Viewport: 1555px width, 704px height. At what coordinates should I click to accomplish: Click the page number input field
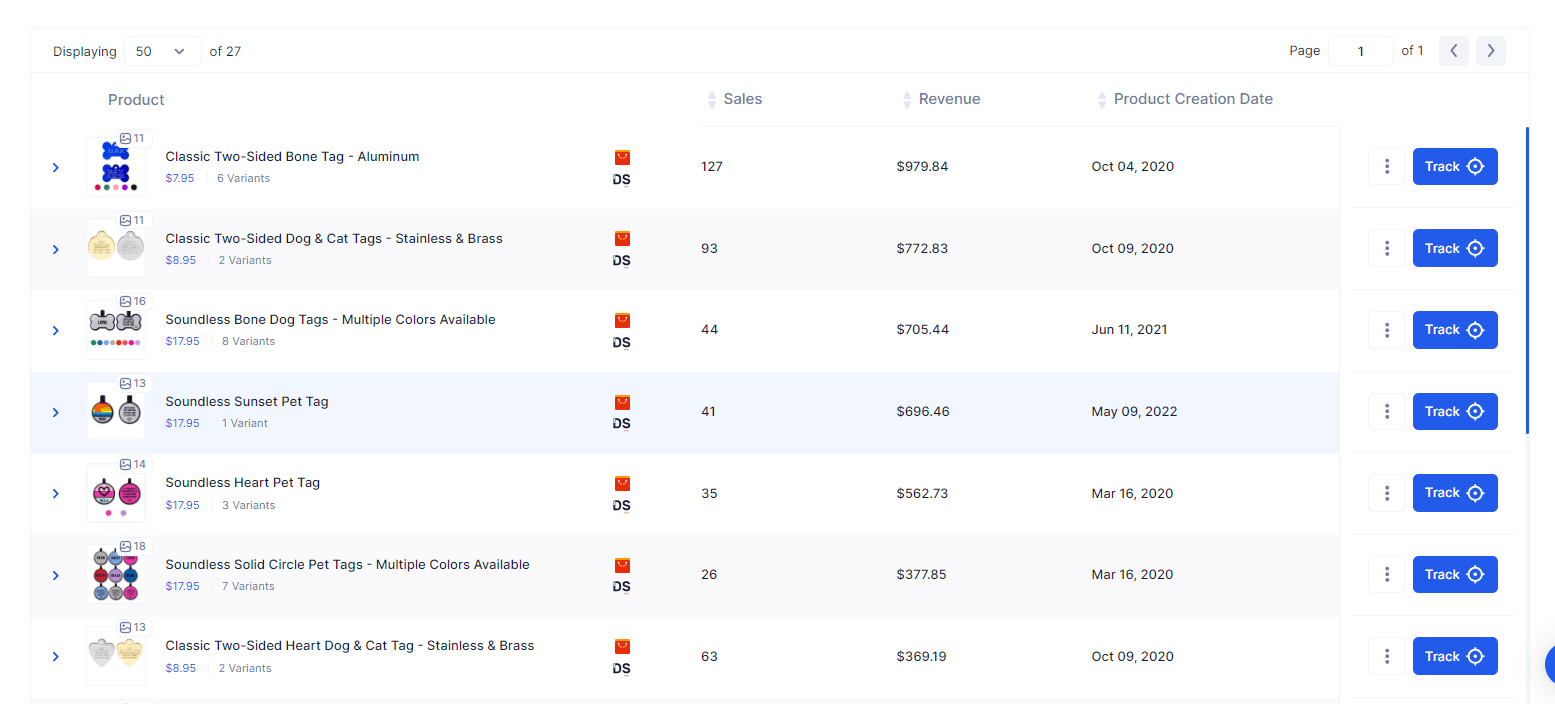1360,50
